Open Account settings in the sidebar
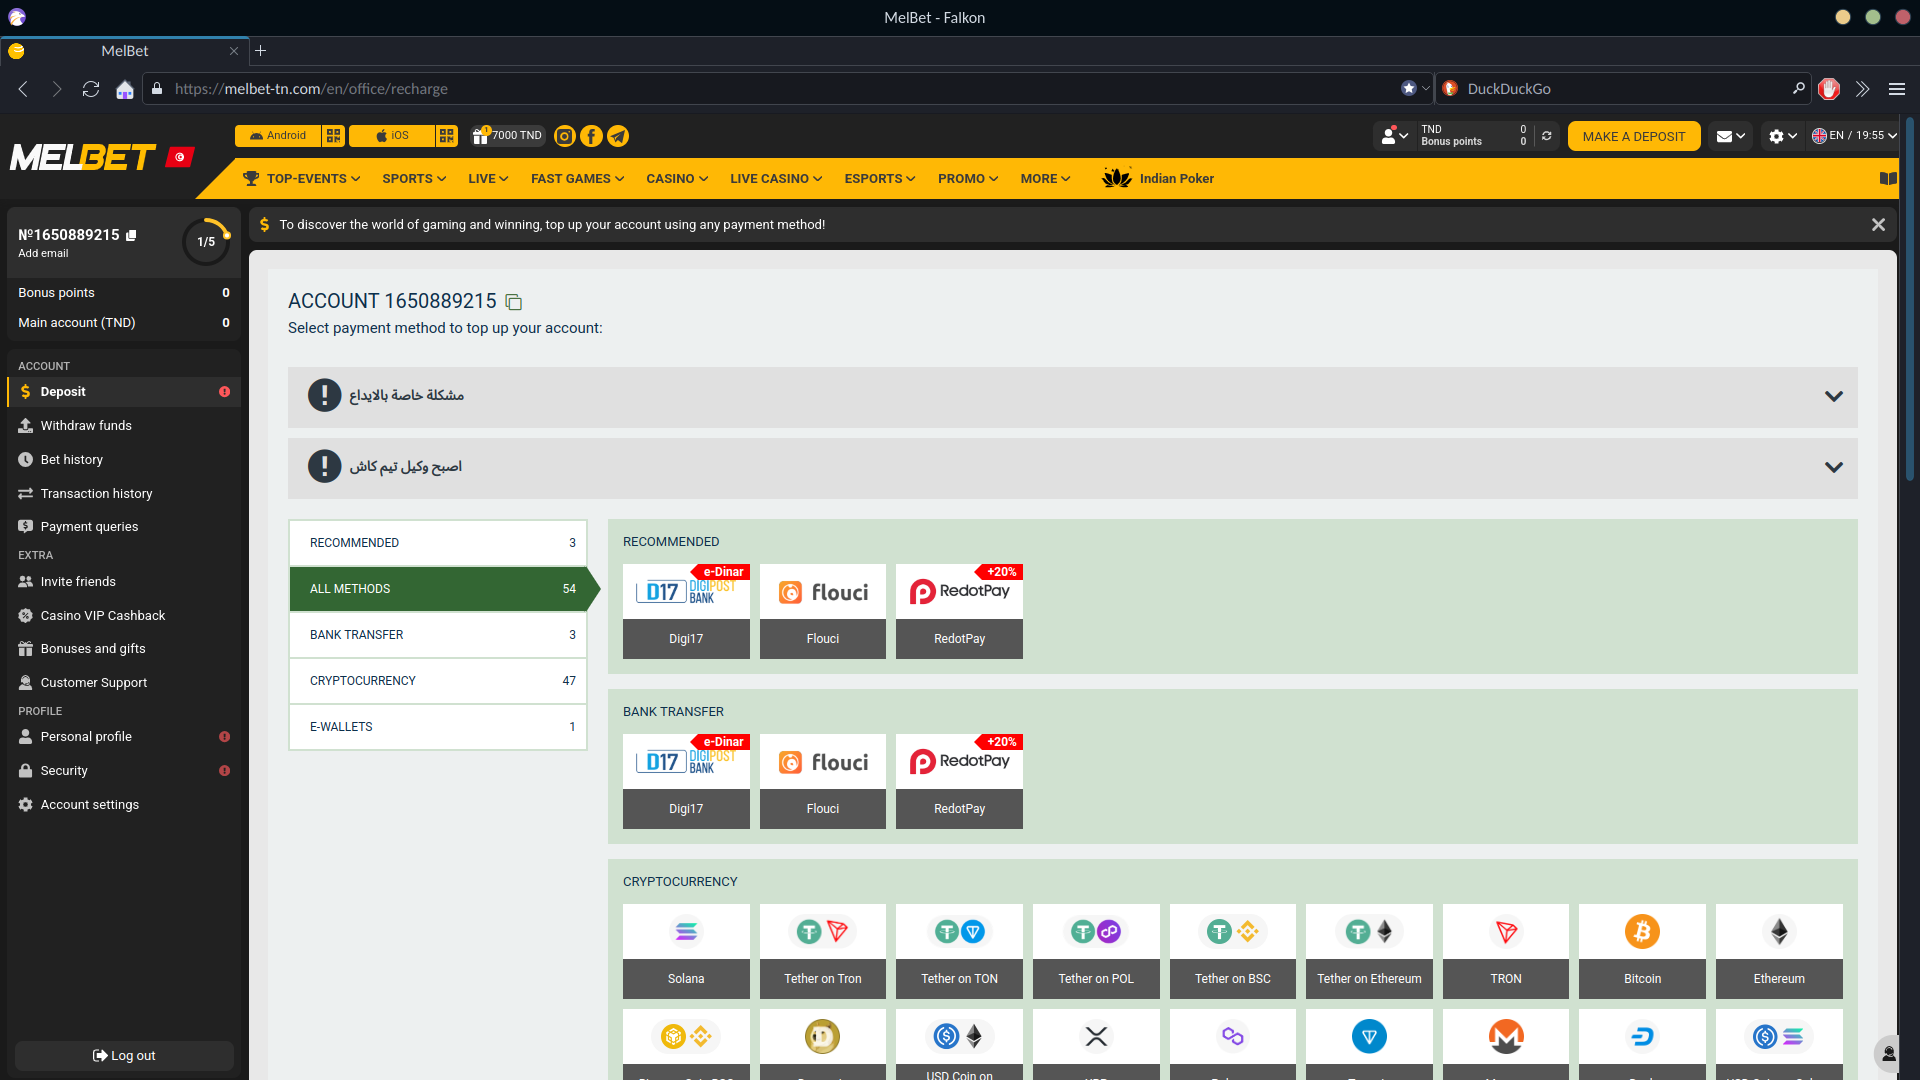1920x1080 pixels. 124,805
